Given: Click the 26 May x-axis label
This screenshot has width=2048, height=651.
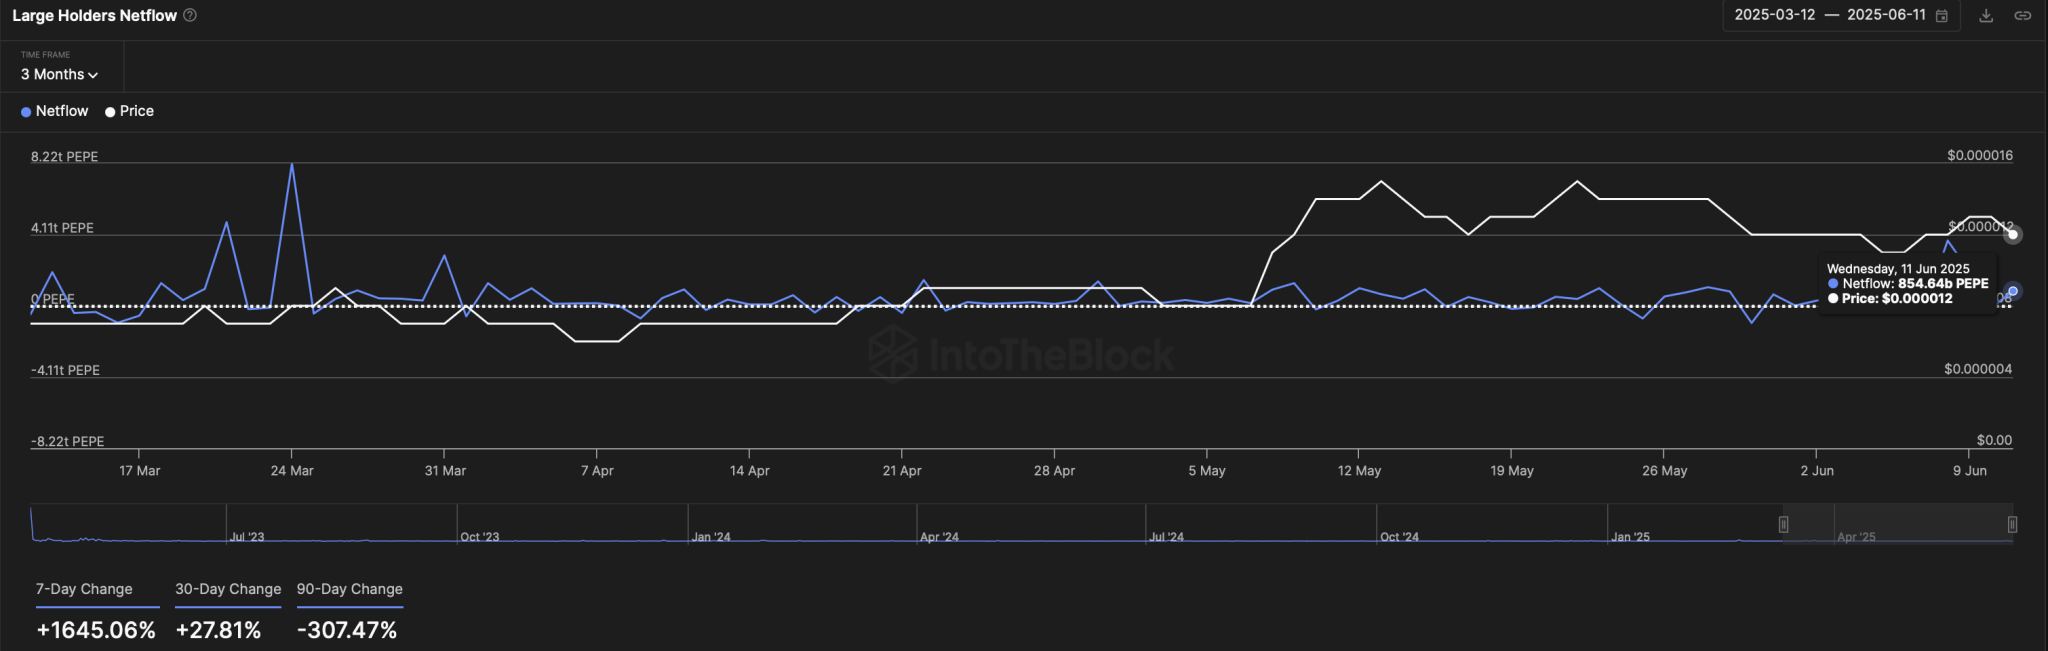Looking at the screenshot, I should pyautogui.click(x=1664, y=470).
